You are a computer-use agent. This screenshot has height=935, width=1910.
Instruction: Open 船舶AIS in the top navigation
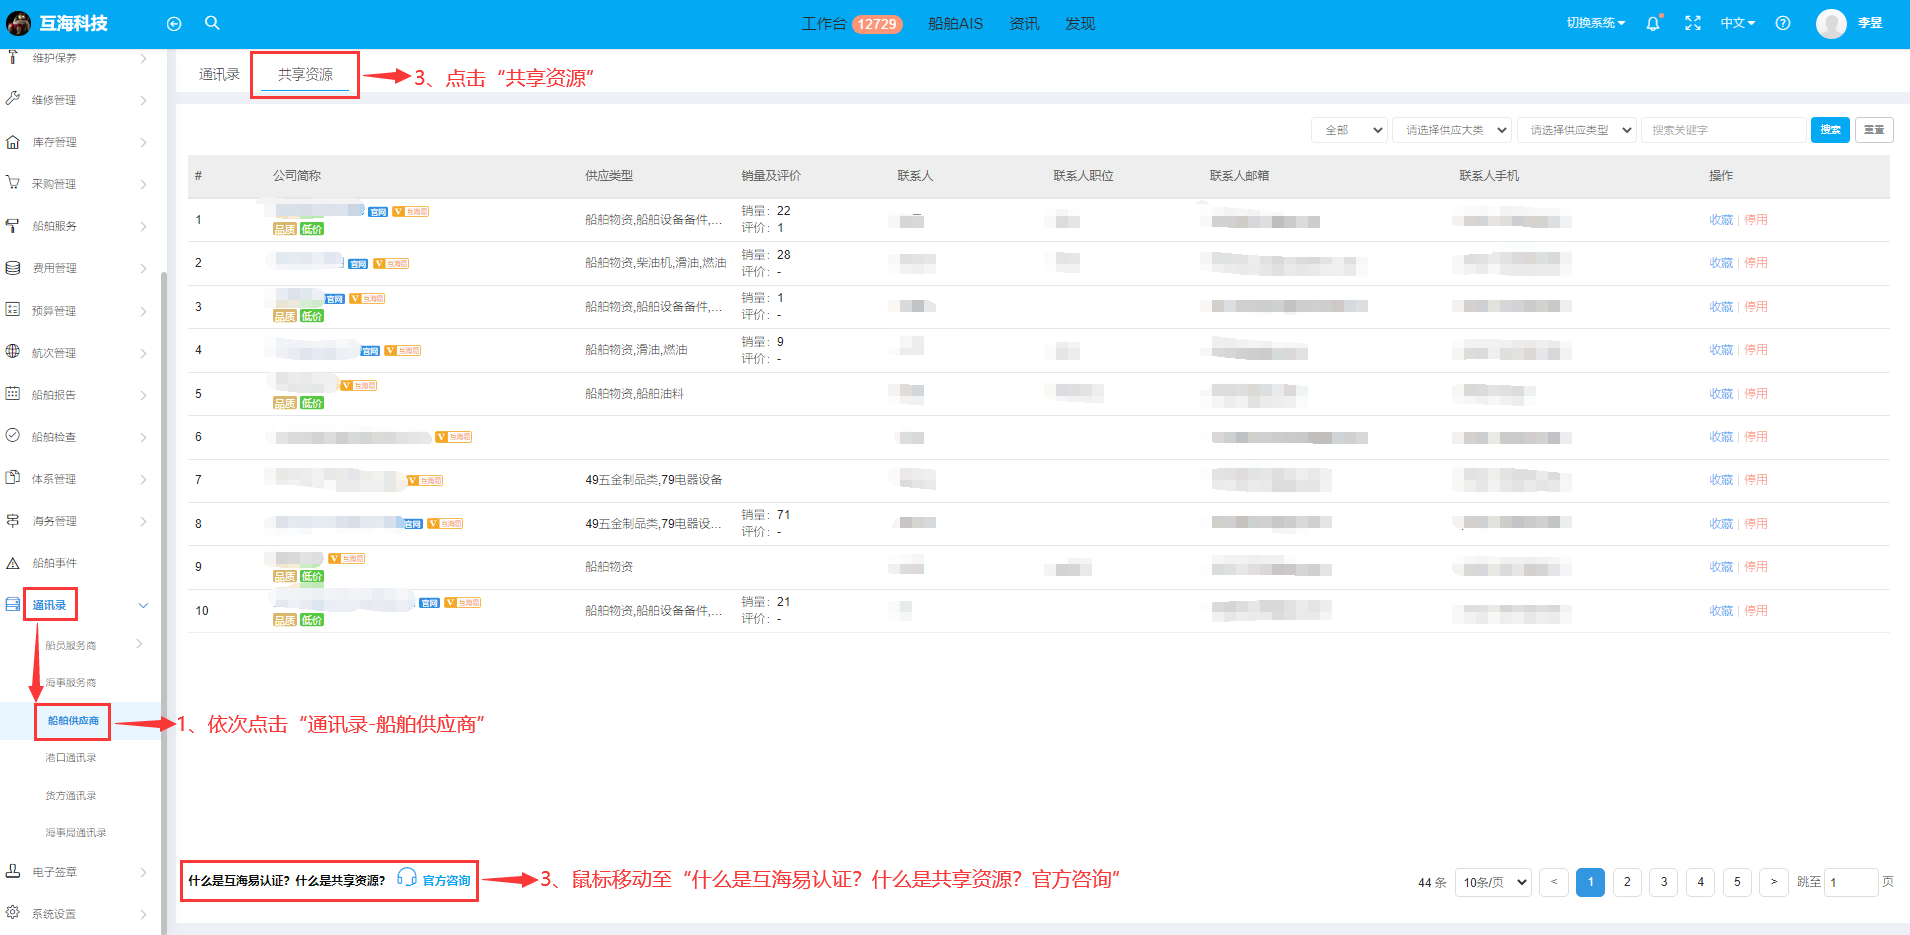click(x=955, y=23)
